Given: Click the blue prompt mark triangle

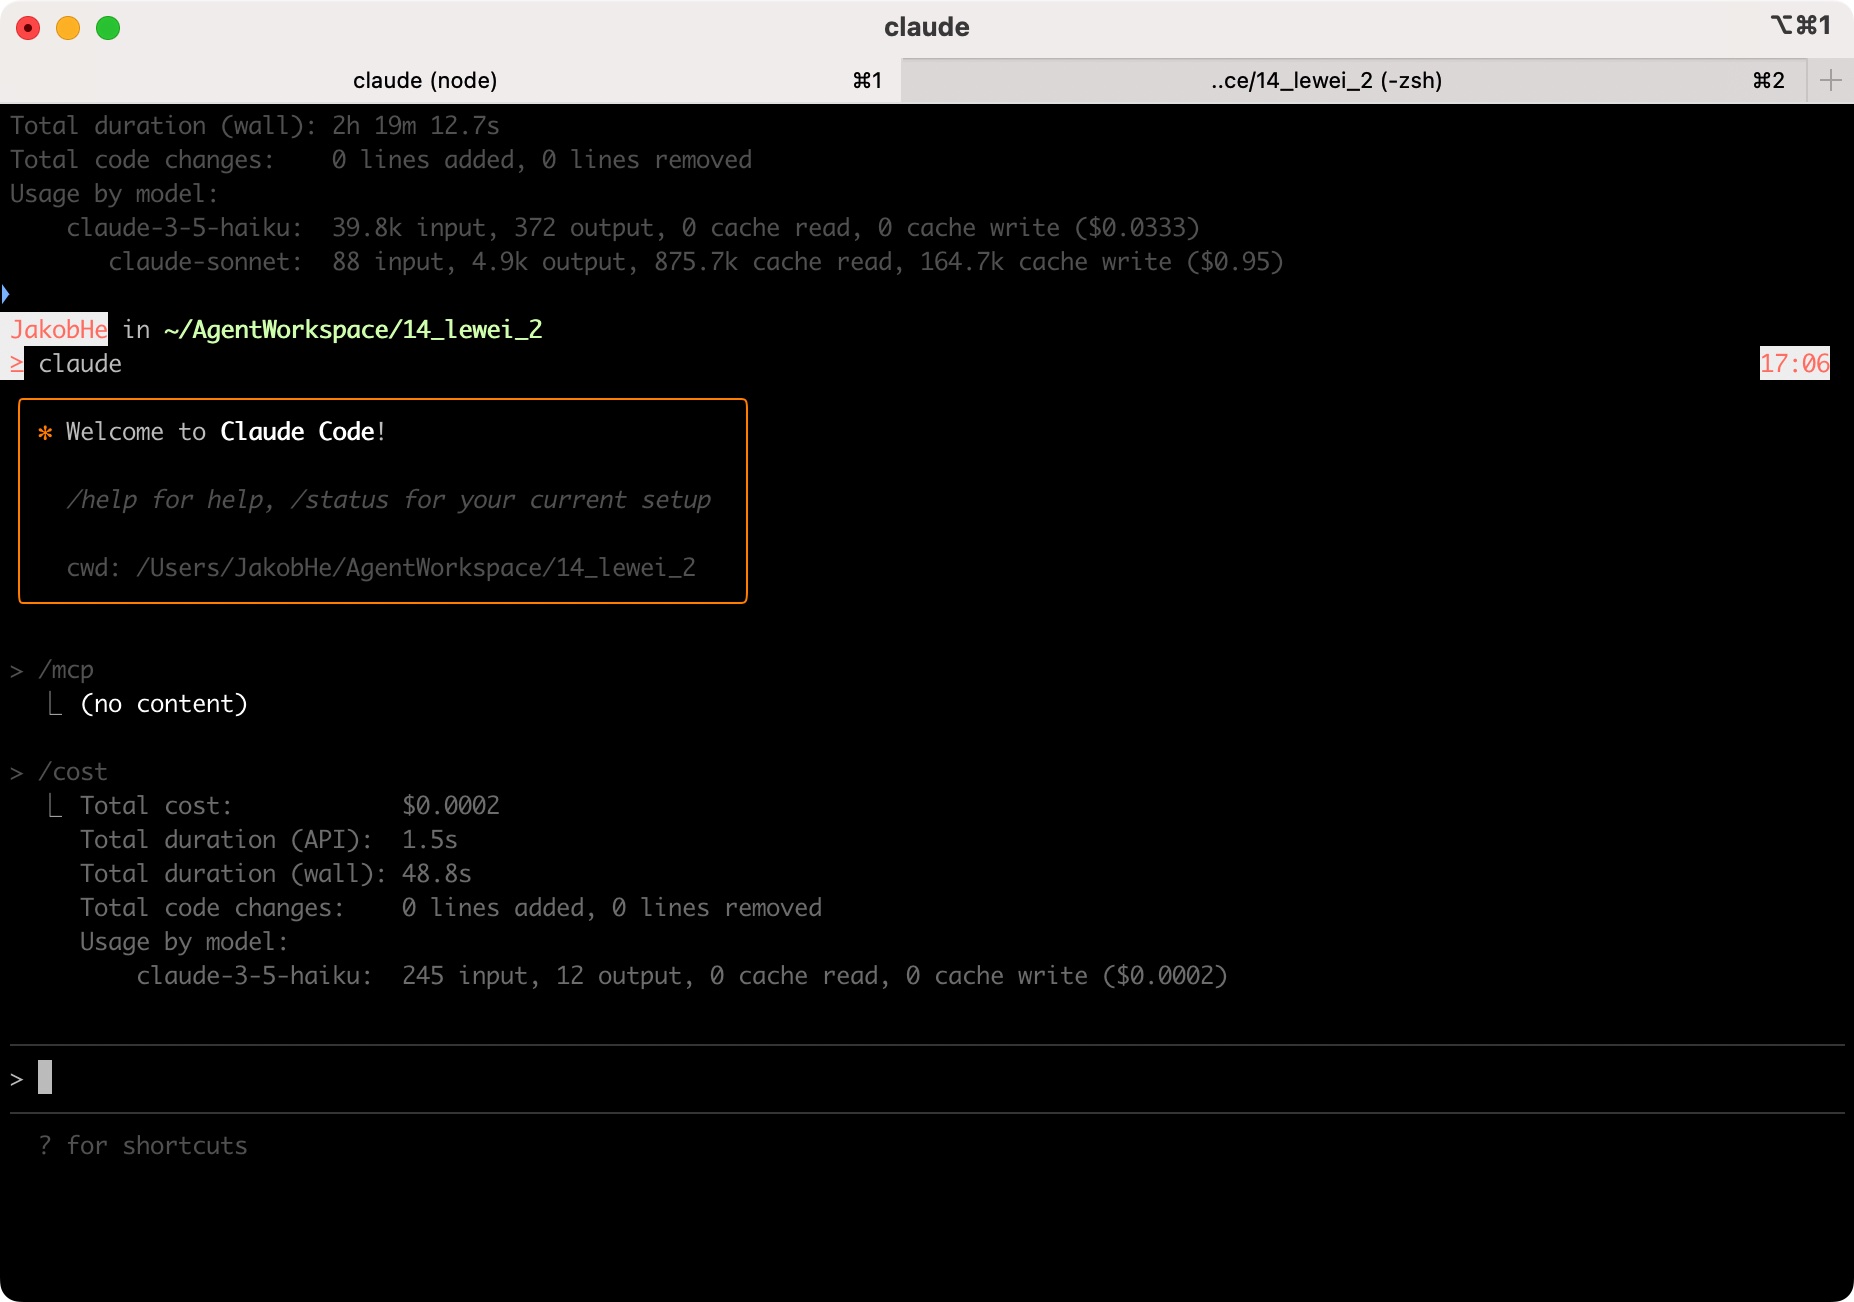Looking at the screenshot, I should click(6, 294).
